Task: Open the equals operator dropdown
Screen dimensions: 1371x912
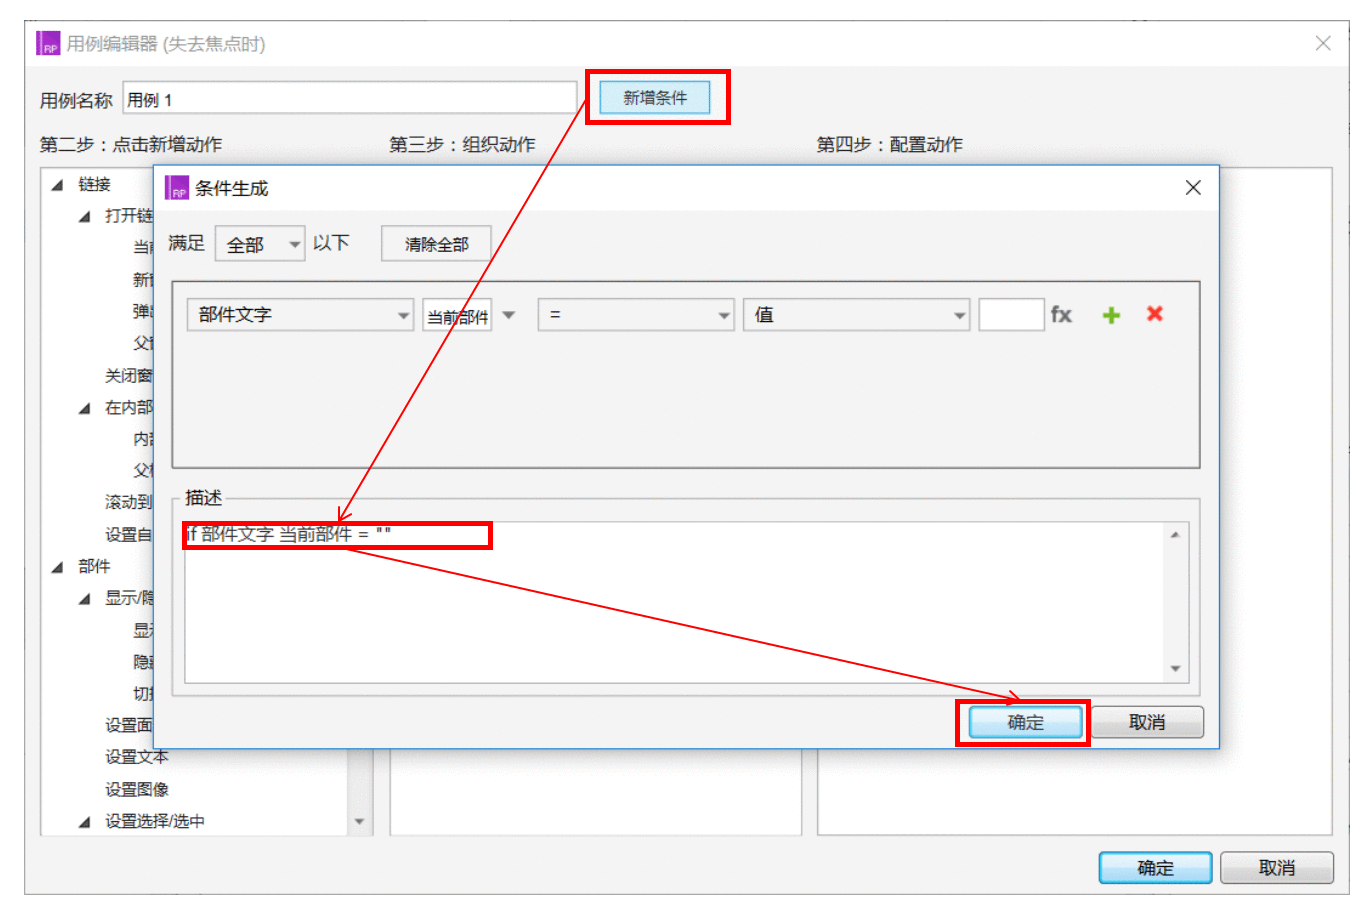Action: click(636, 315)
